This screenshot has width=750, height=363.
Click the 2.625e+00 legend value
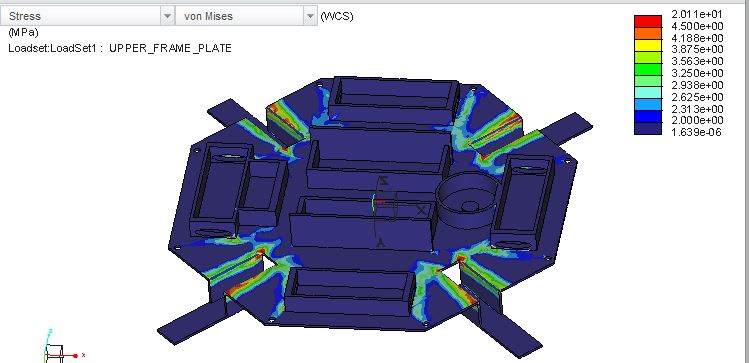click(x=697, y=97)
